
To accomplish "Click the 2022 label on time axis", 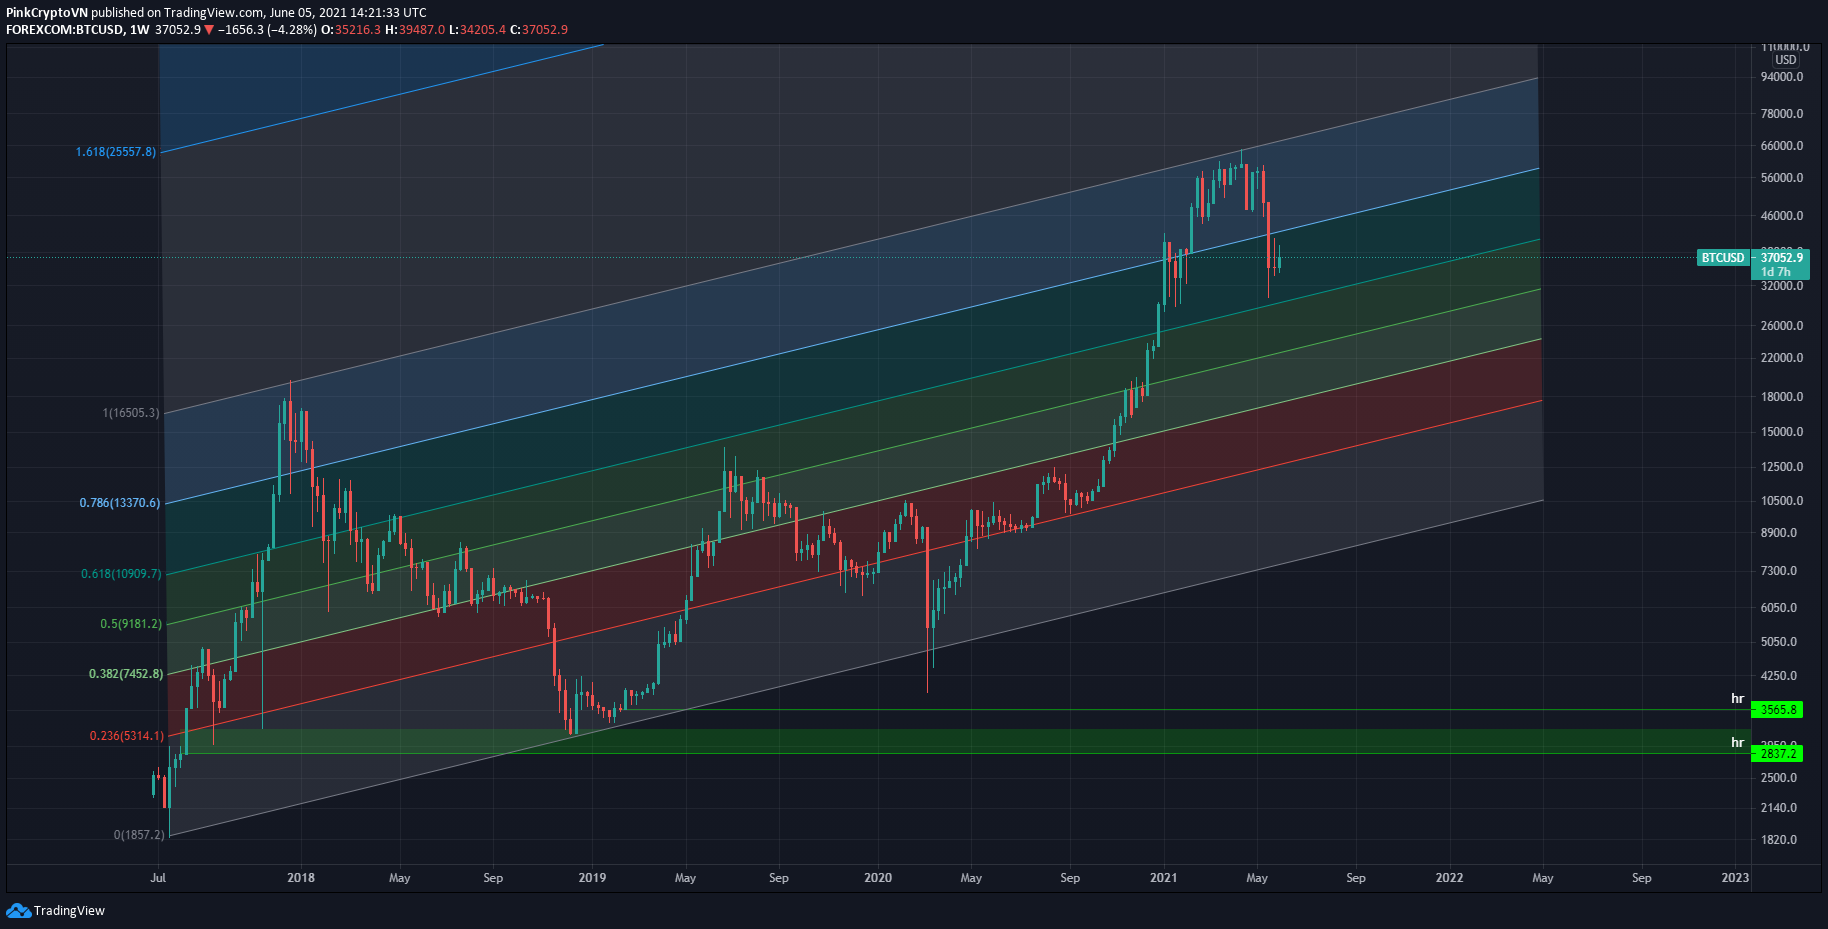I will tap(1449, 878).
